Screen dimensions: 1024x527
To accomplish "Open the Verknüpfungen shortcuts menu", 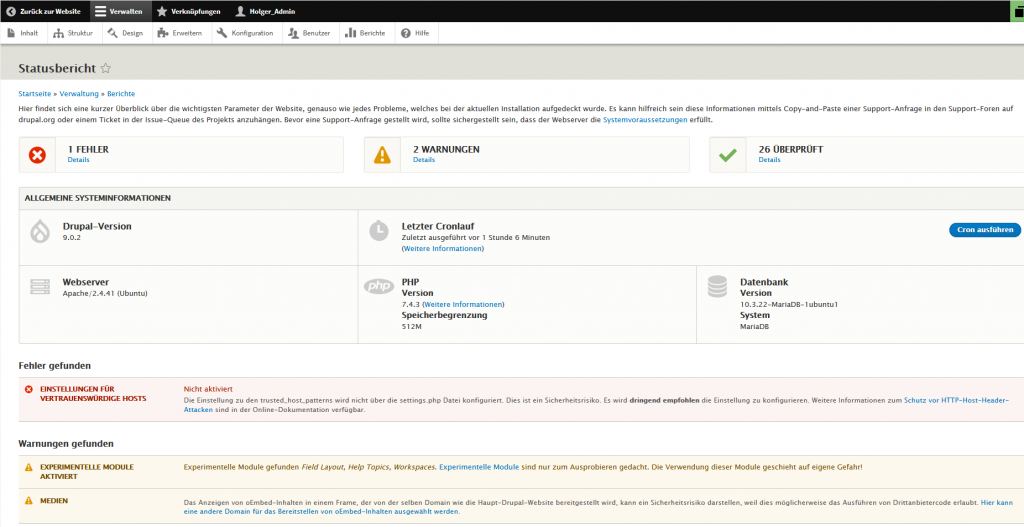I will click(188, 11).
